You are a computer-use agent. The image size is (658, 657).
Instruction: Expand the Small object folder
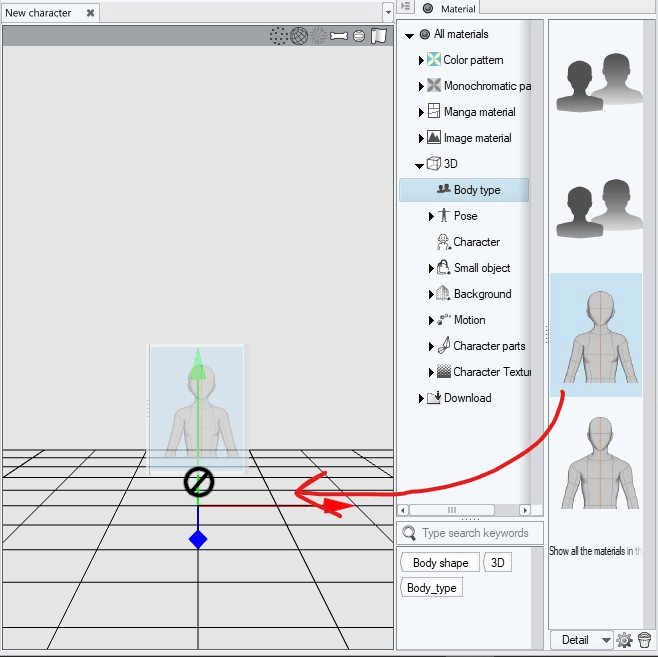tap(431, 269)
